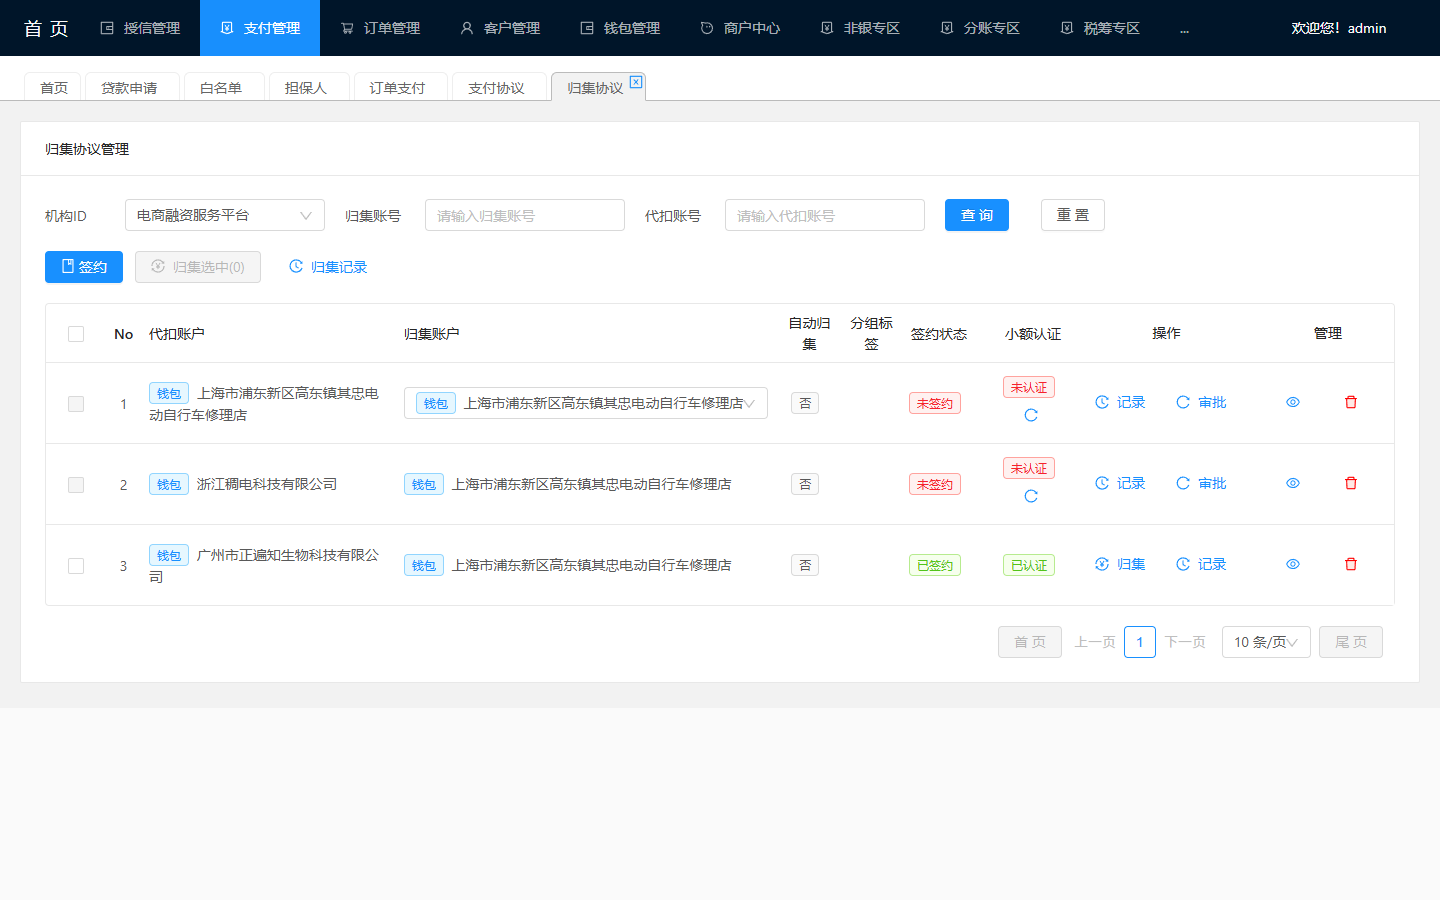Click the 未认证 tag in row 2
The width and height of the screenshot is (1440, 900).
pyautogui.click(x=1029, y=468)
